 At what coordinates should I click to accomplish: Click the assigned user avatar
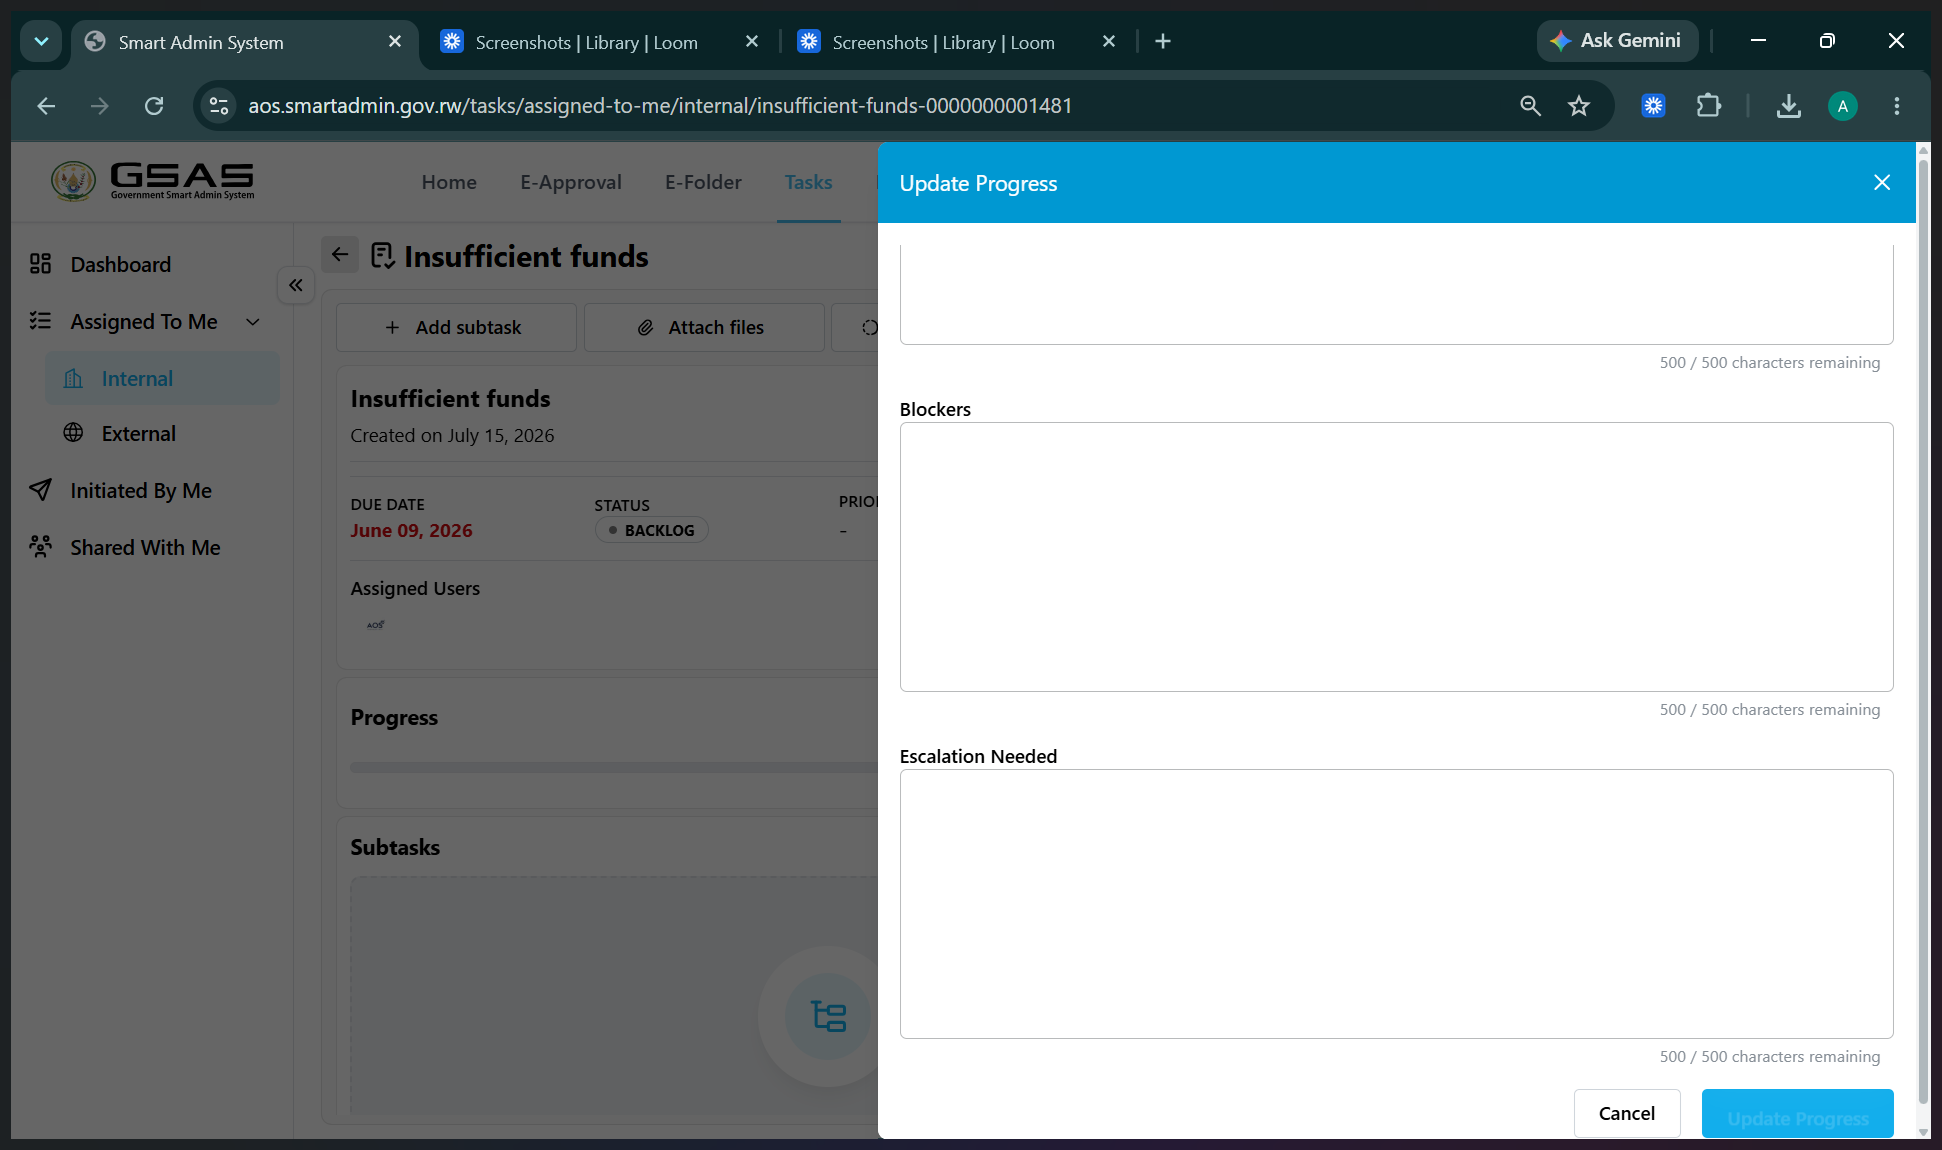(x=376, y=625)
